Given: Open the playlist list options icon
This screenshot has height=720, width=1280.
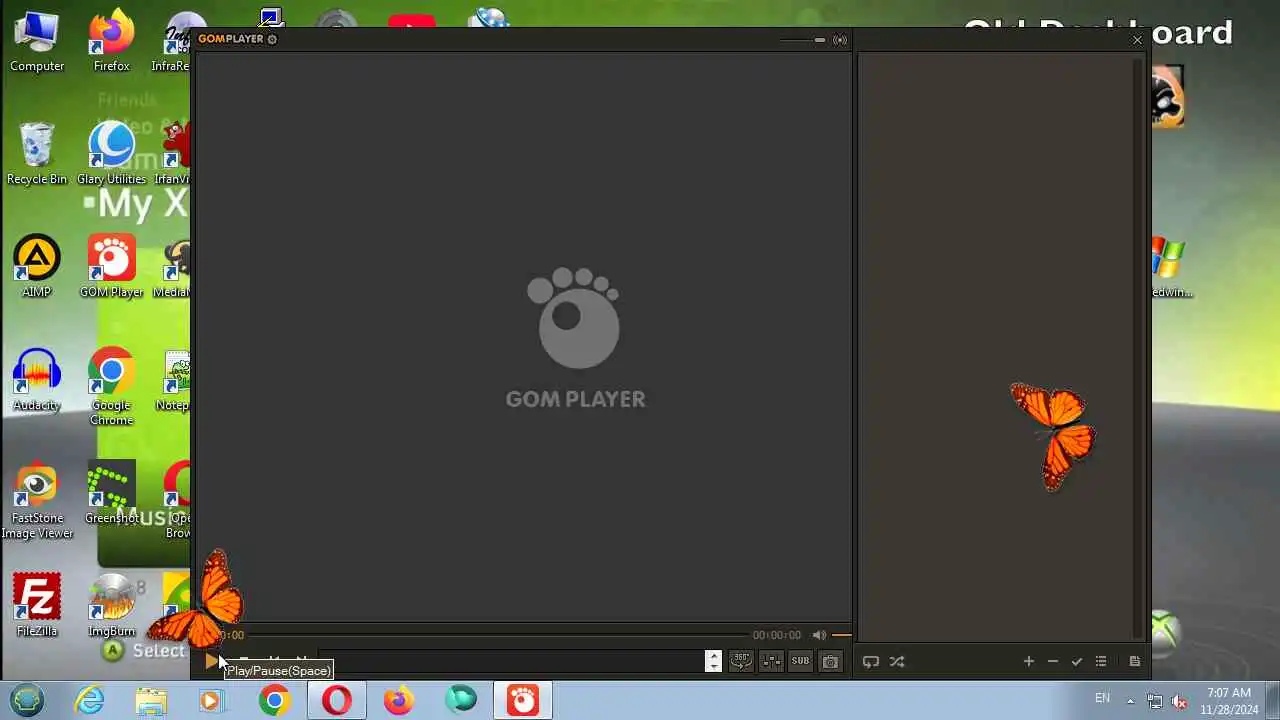Looking at the screenshot, I should coord(1101,661).
